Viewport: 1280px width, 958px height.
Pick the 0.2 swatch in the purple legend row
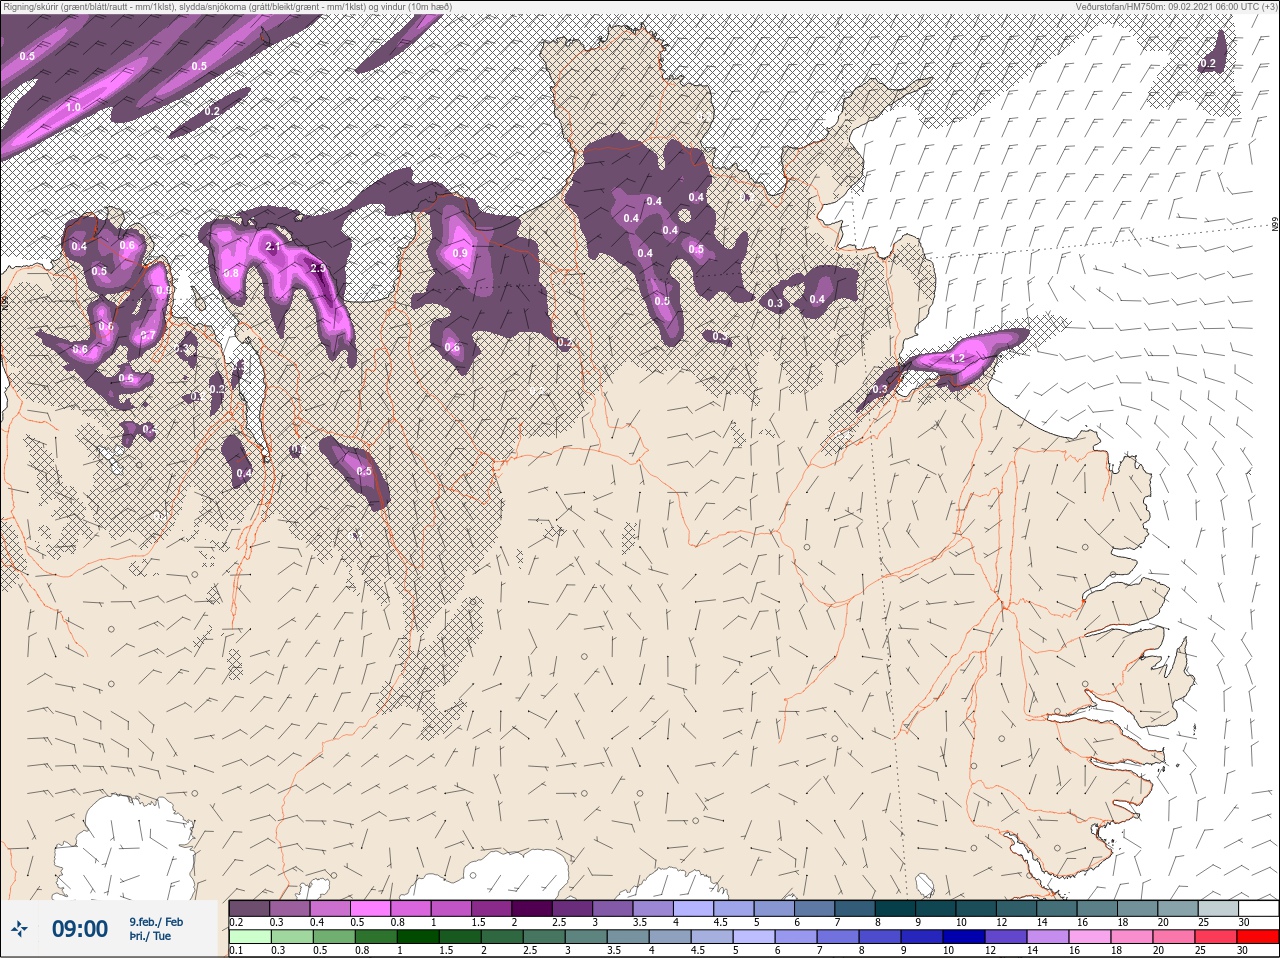point(249,908)
